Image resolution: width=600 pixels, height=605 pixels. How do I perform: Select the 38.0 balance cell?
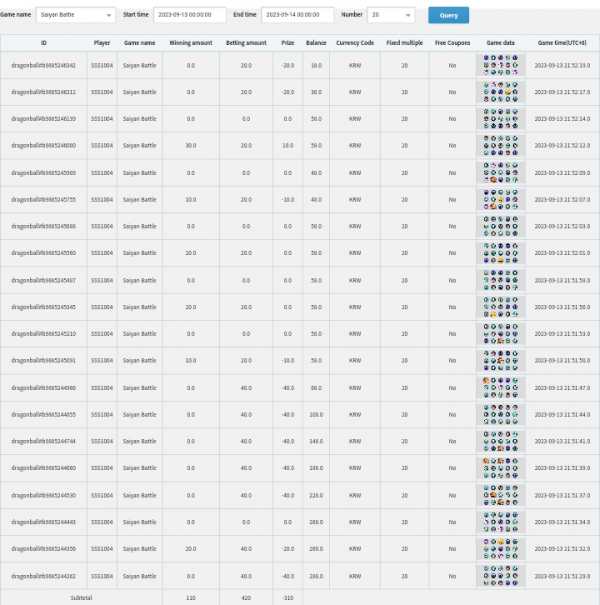tap(316, 92)
